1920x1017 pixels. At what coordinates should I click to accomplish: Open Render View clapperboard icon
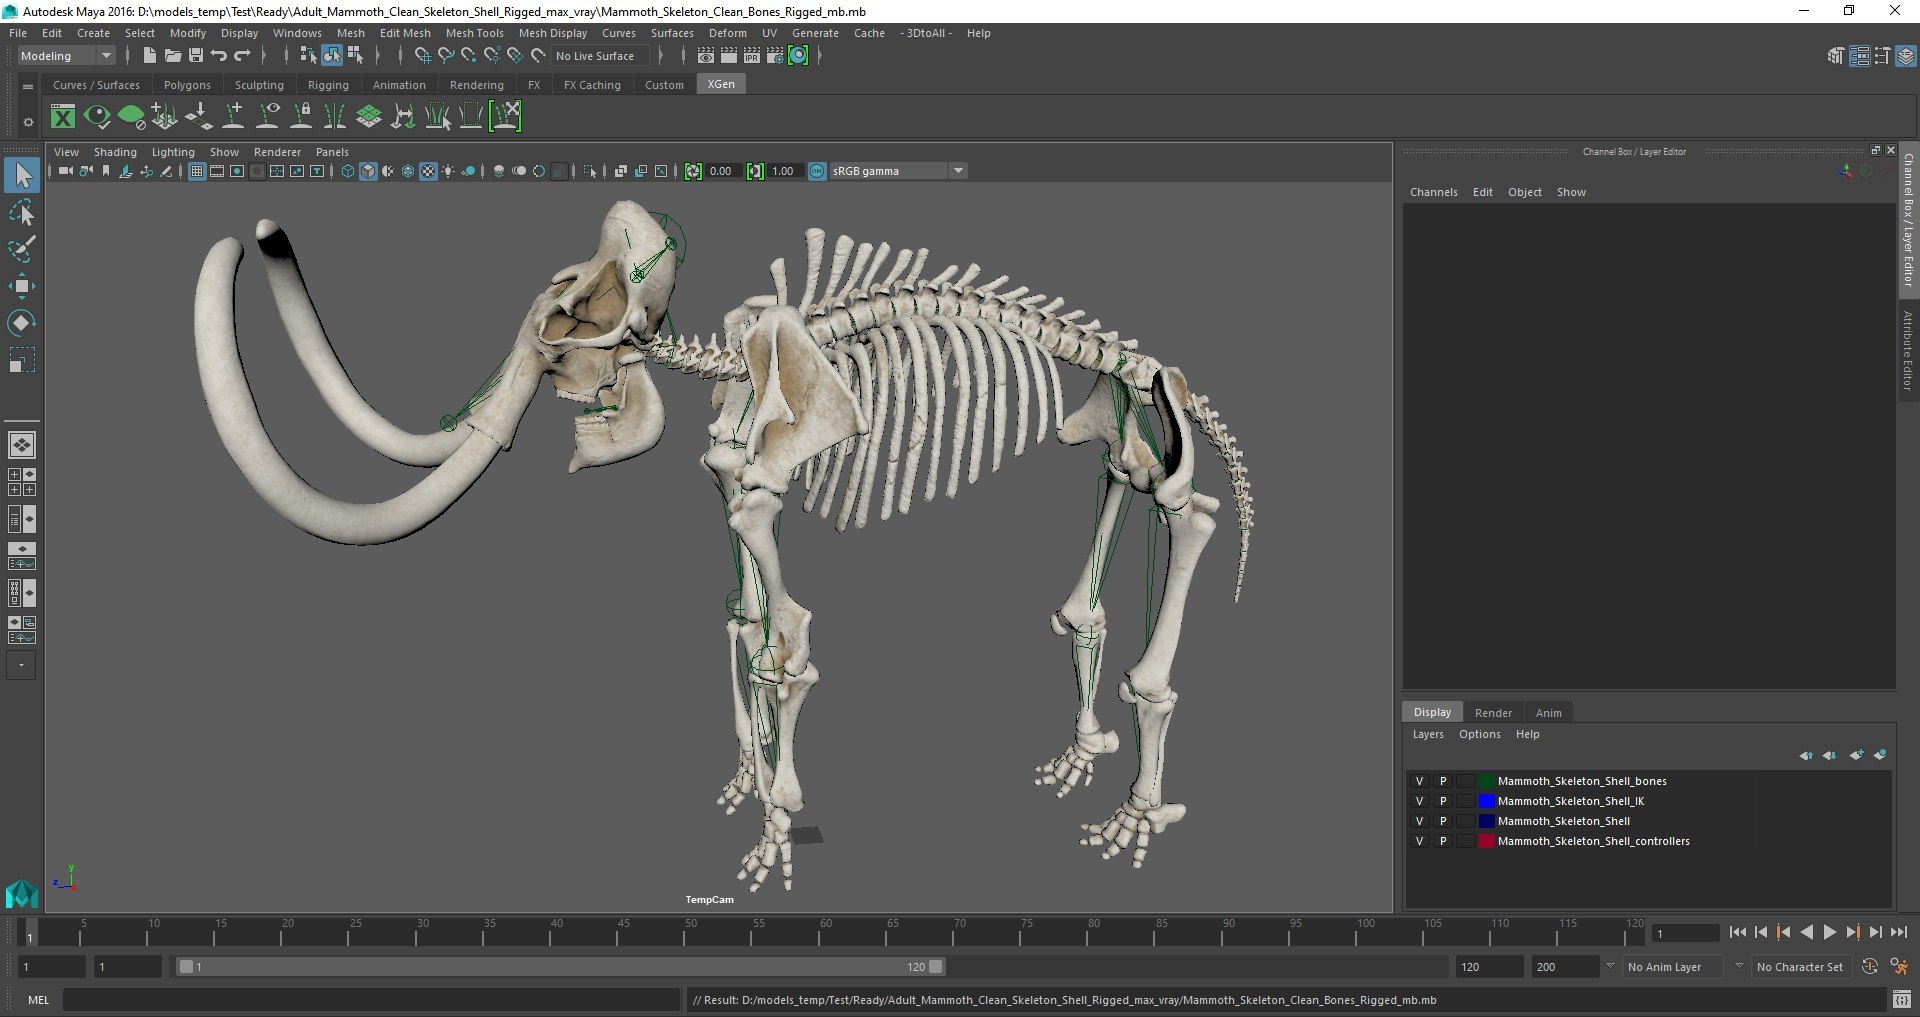(x=706, y=56)
